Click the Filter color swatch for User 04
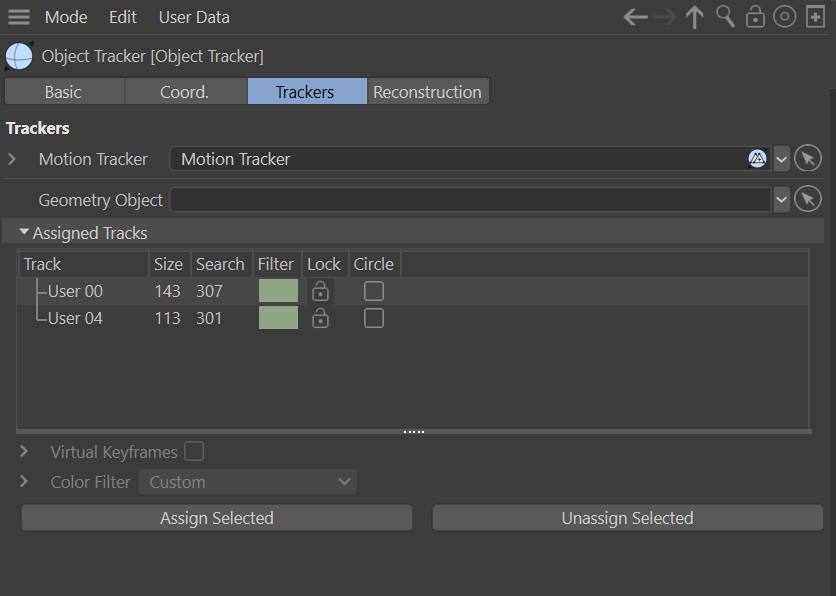The width and height of the screenshot is (836, 596). 278,318
